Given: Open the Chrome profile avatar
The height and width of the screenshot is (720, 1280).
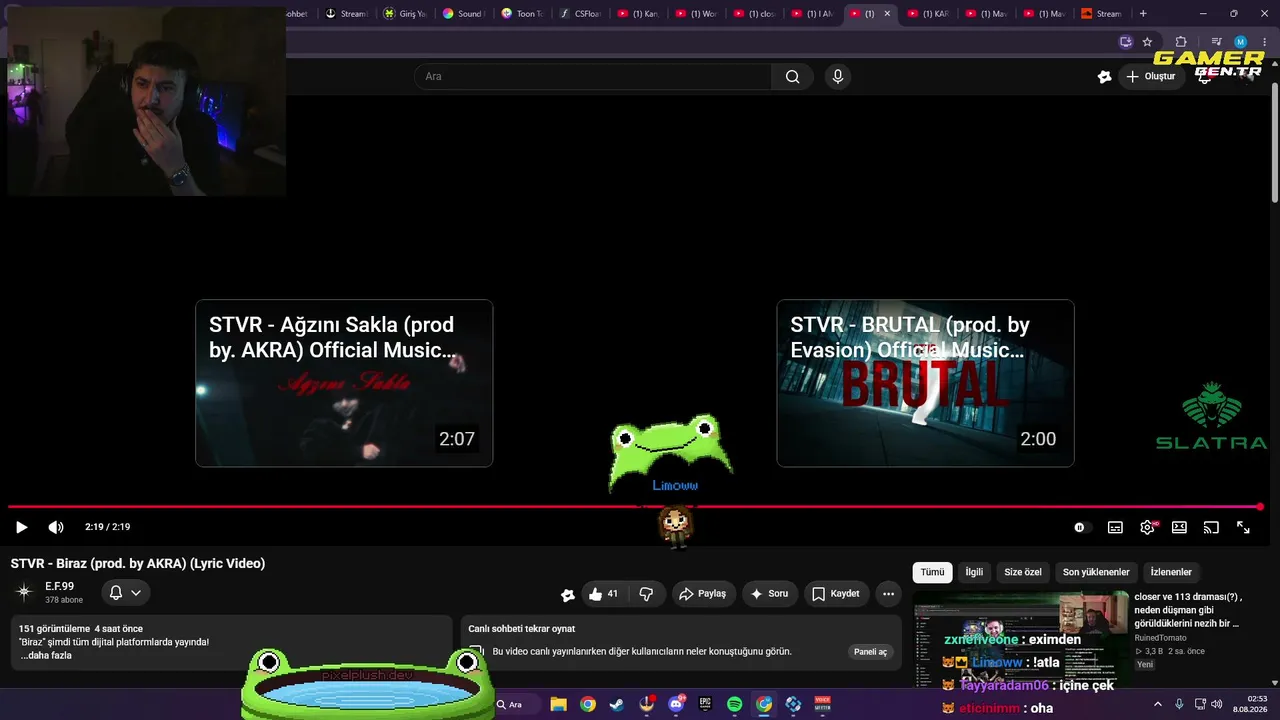Looking at the screenshot, I should (x=1240, y=42).
